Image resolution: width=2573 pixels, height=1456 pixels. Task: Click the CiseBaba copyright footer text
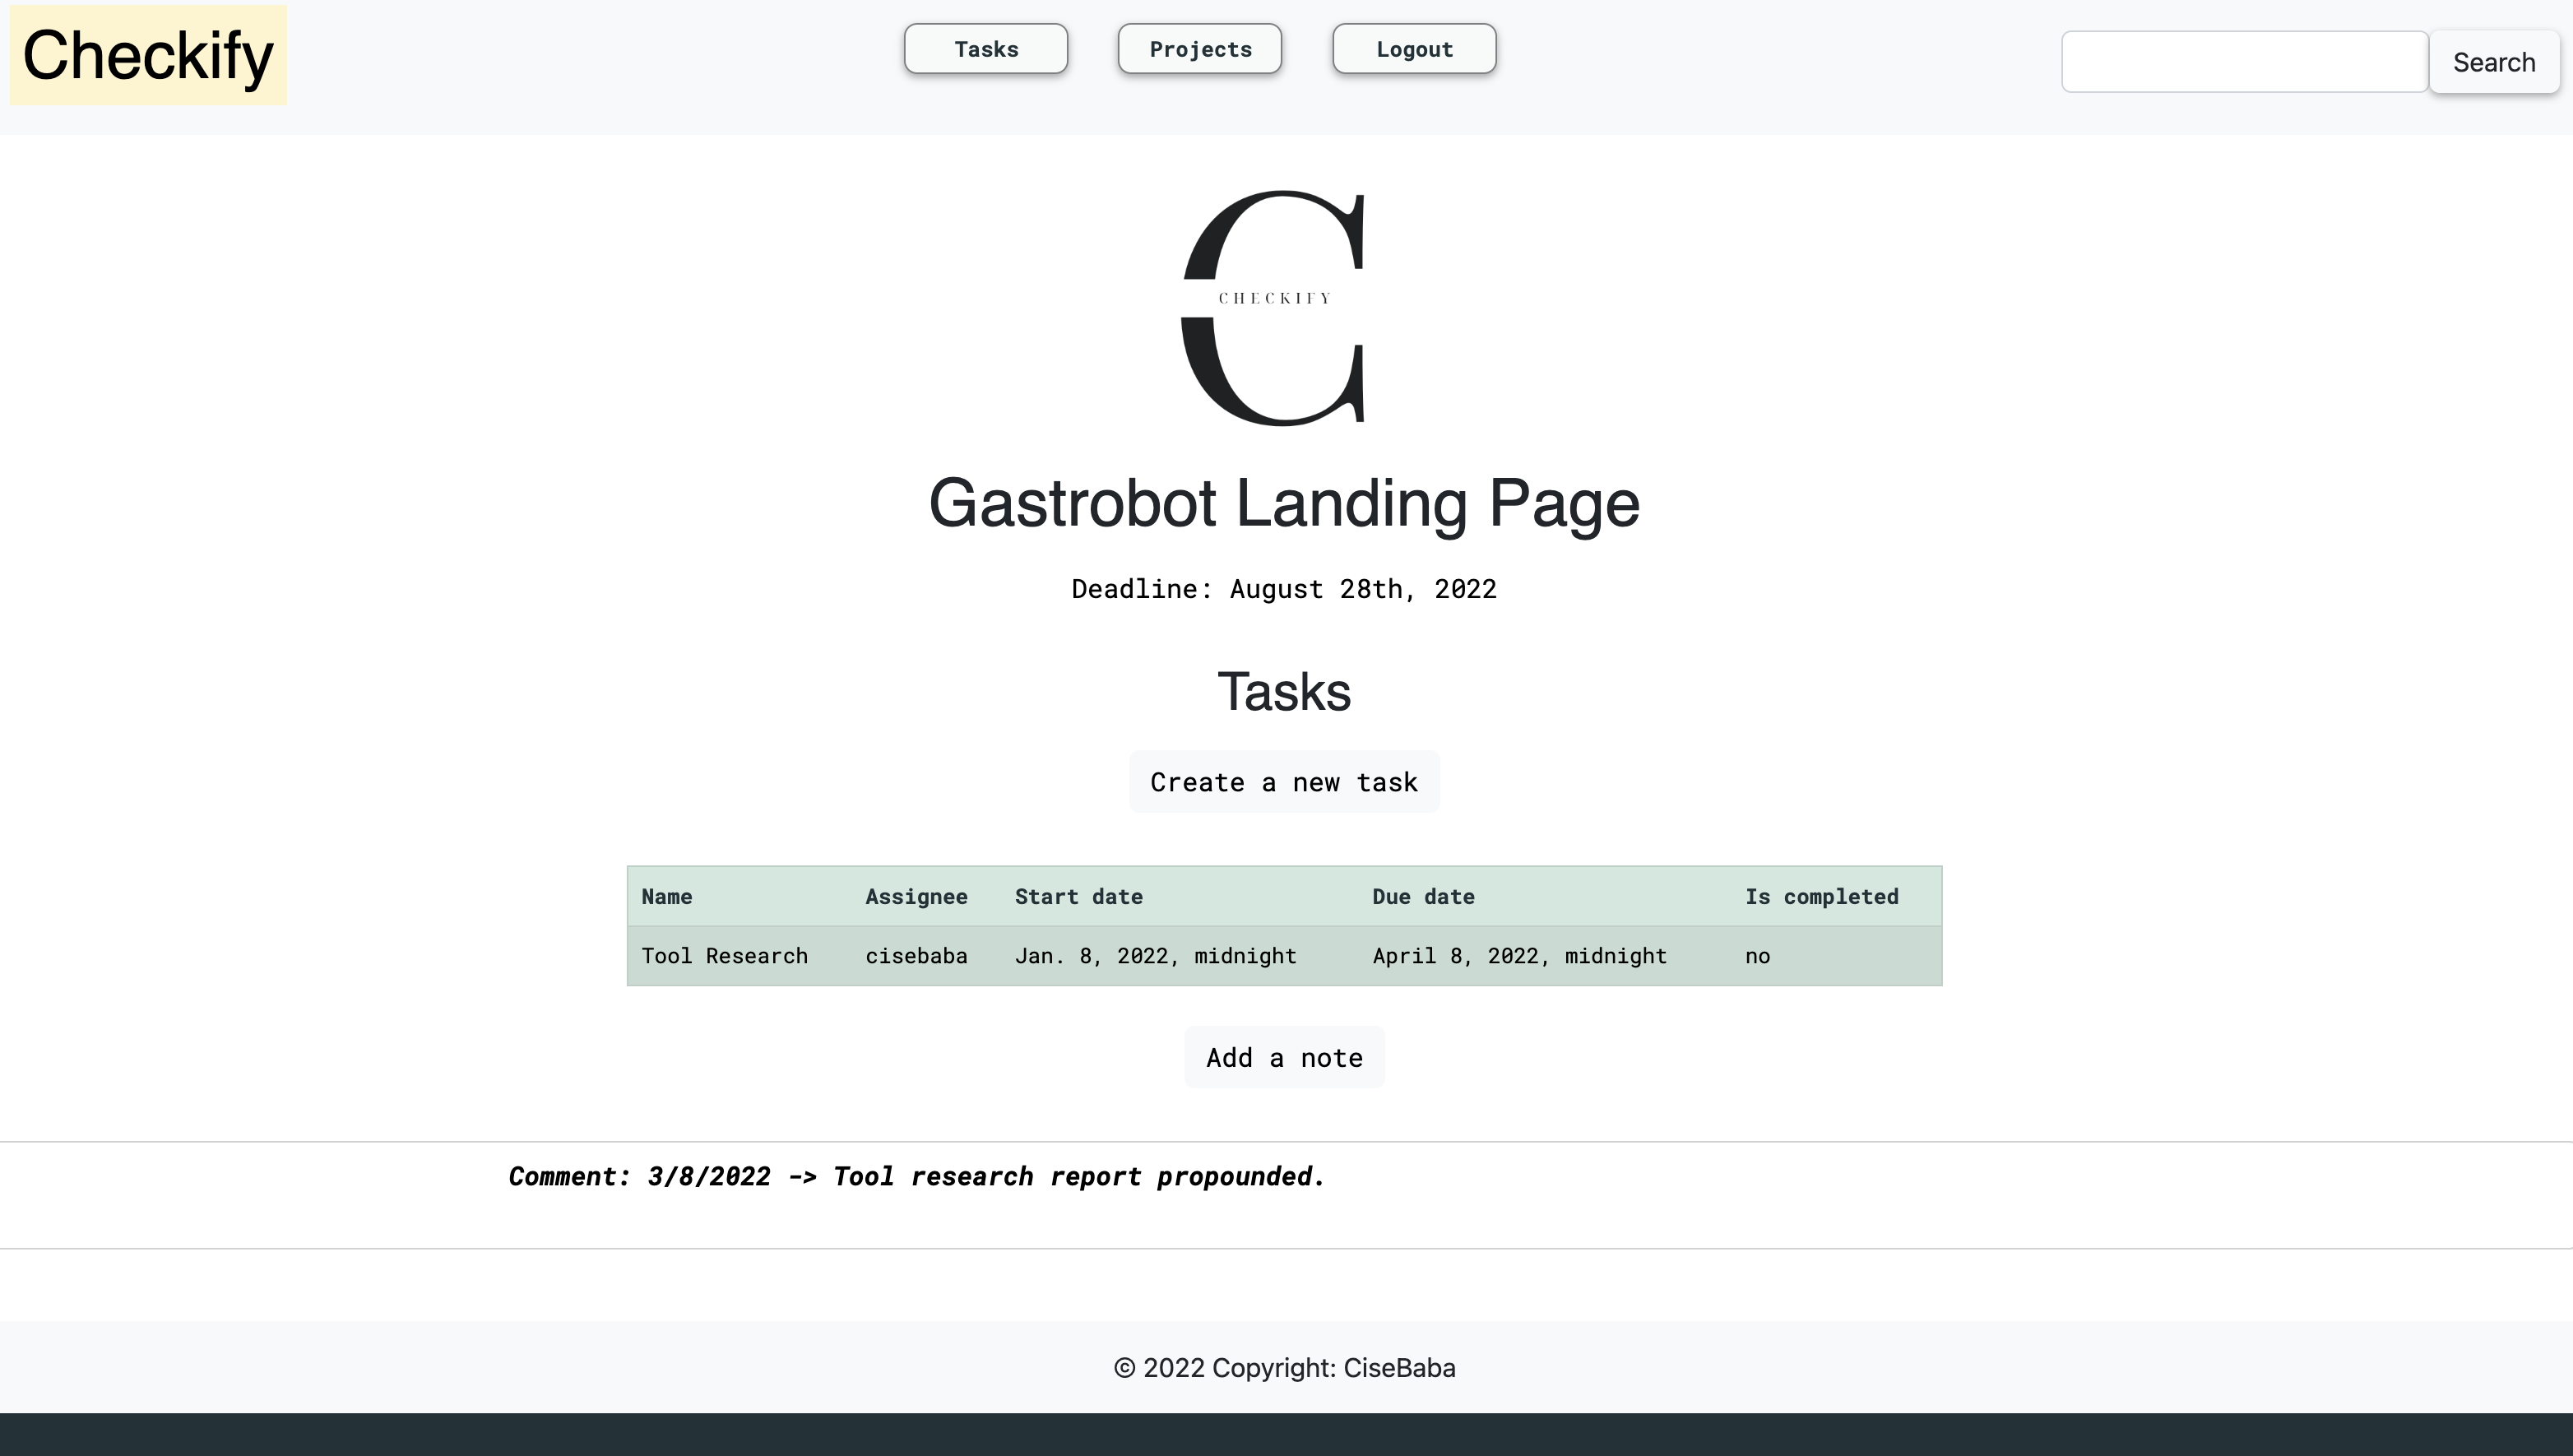pyautogui.click(x=1284, y=1368)
